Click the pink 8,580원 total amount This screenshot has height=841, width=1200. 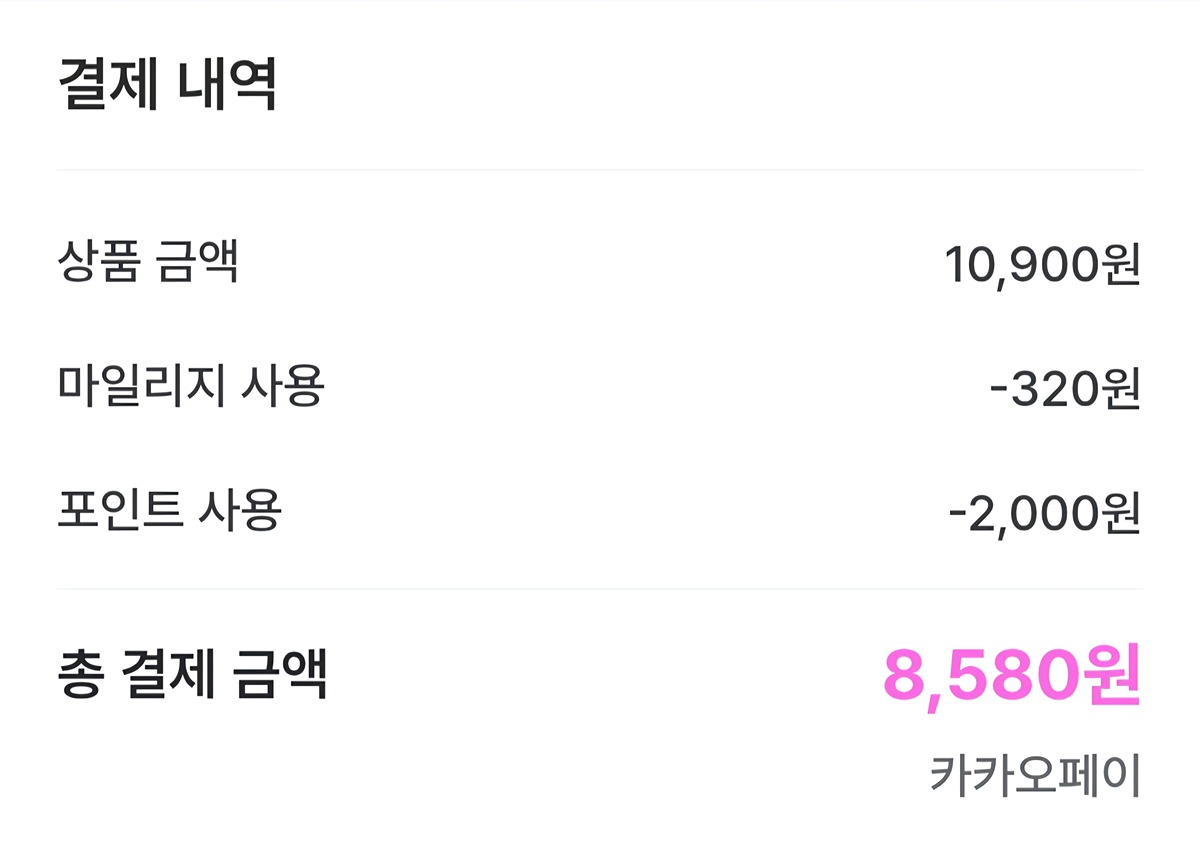pos(1011,677)
